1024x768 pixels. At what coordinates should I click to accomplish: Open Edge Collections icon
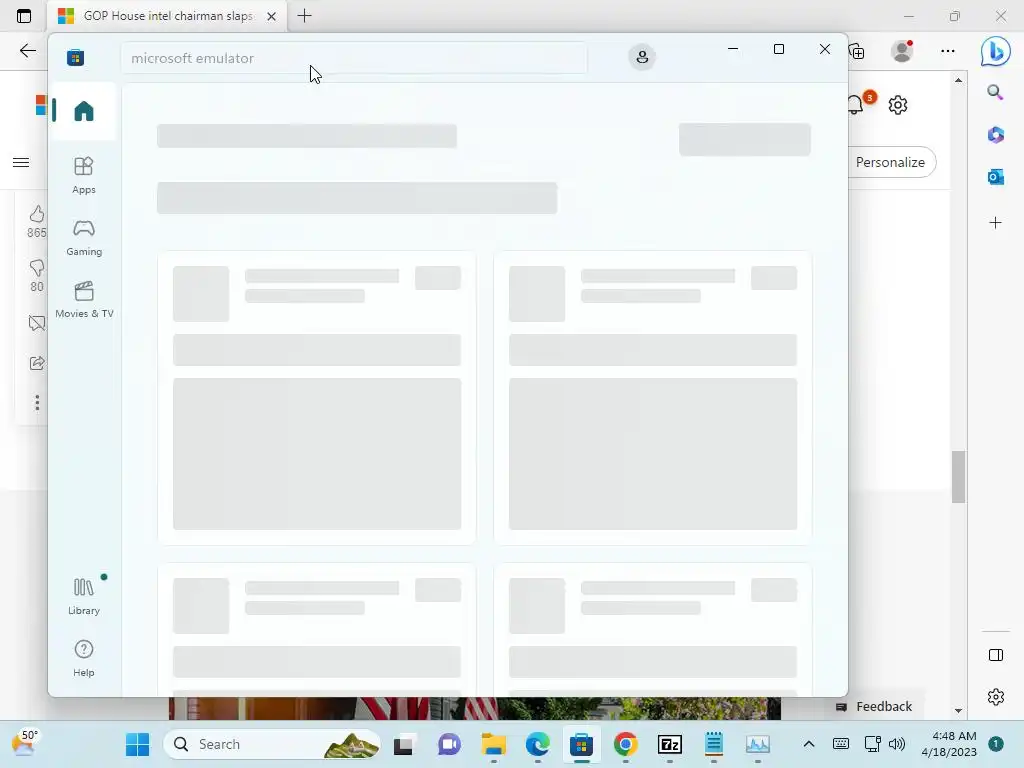pos(857,51)
